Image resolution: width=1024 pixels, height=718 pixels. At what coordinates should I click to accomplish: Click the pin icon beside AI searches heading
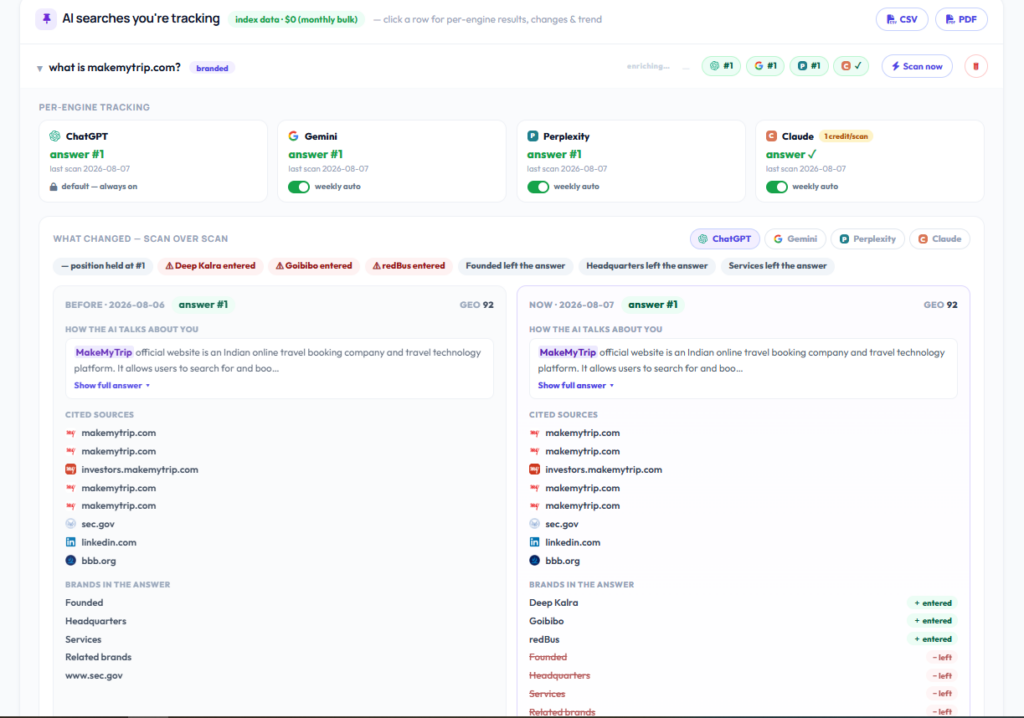[46, 19]
